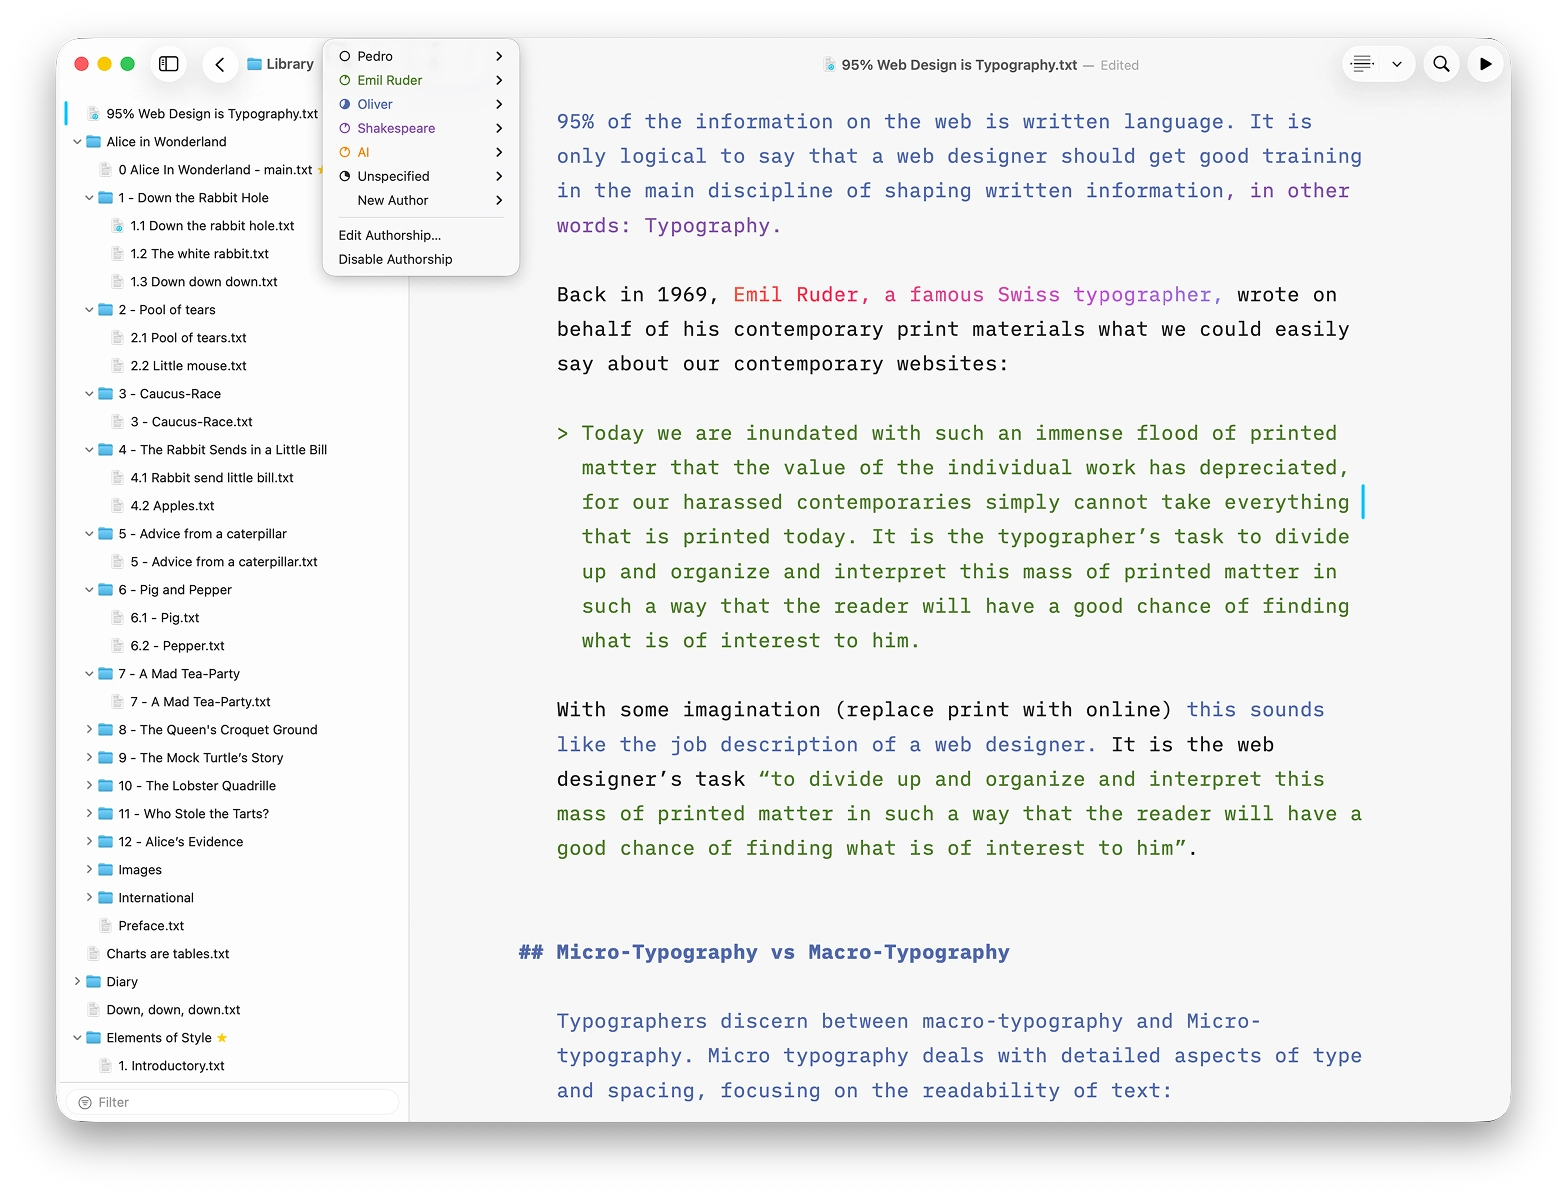Click the play preview button
The width and height of the screenshot is (1567, 1196).
click(1485, 64)
